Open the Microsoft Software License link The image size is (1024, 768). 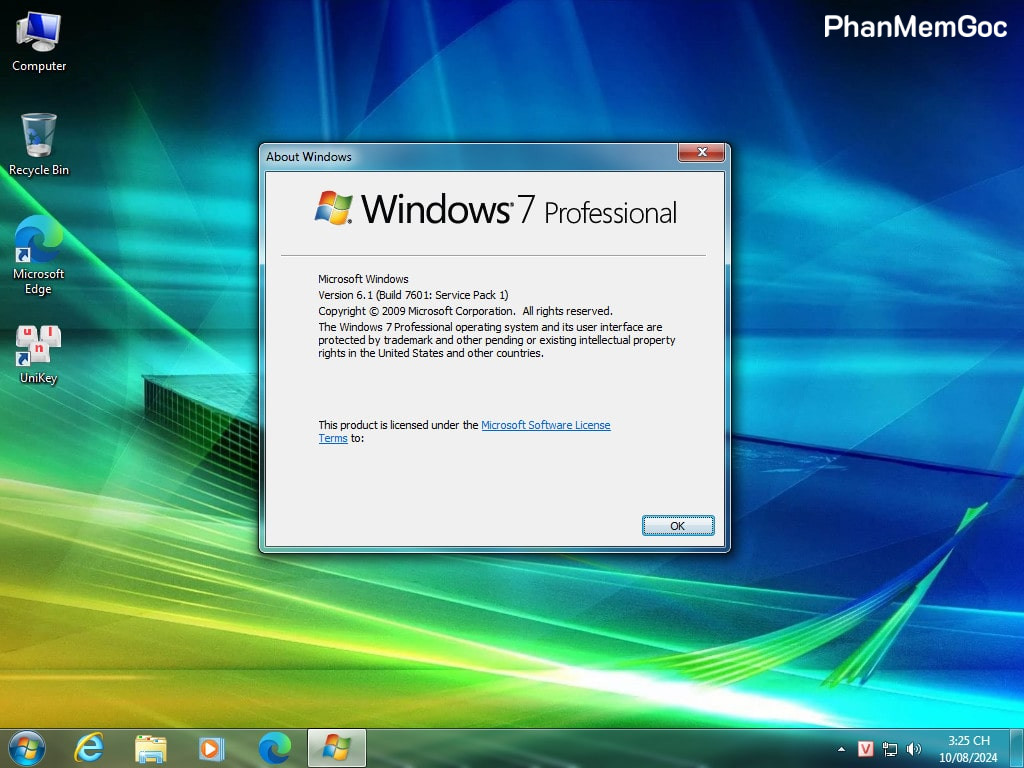[x=545, y=425]
